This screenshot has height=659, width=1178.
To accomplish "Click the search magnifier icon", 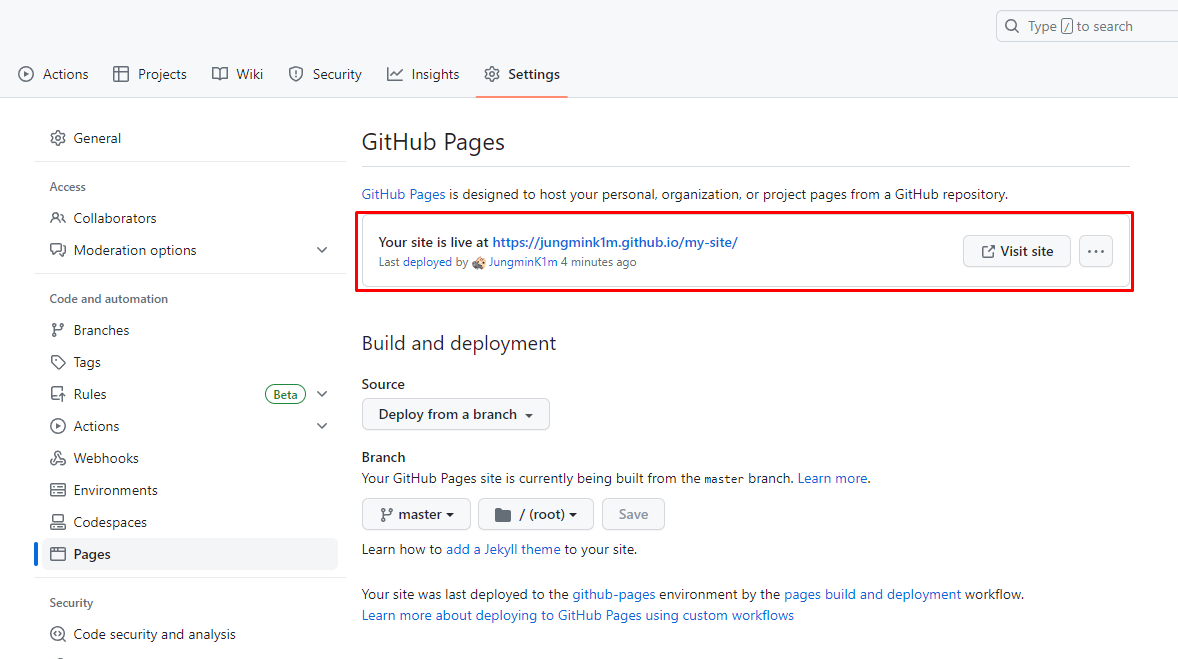I will pyautogui.click(x=1012, y=26).
